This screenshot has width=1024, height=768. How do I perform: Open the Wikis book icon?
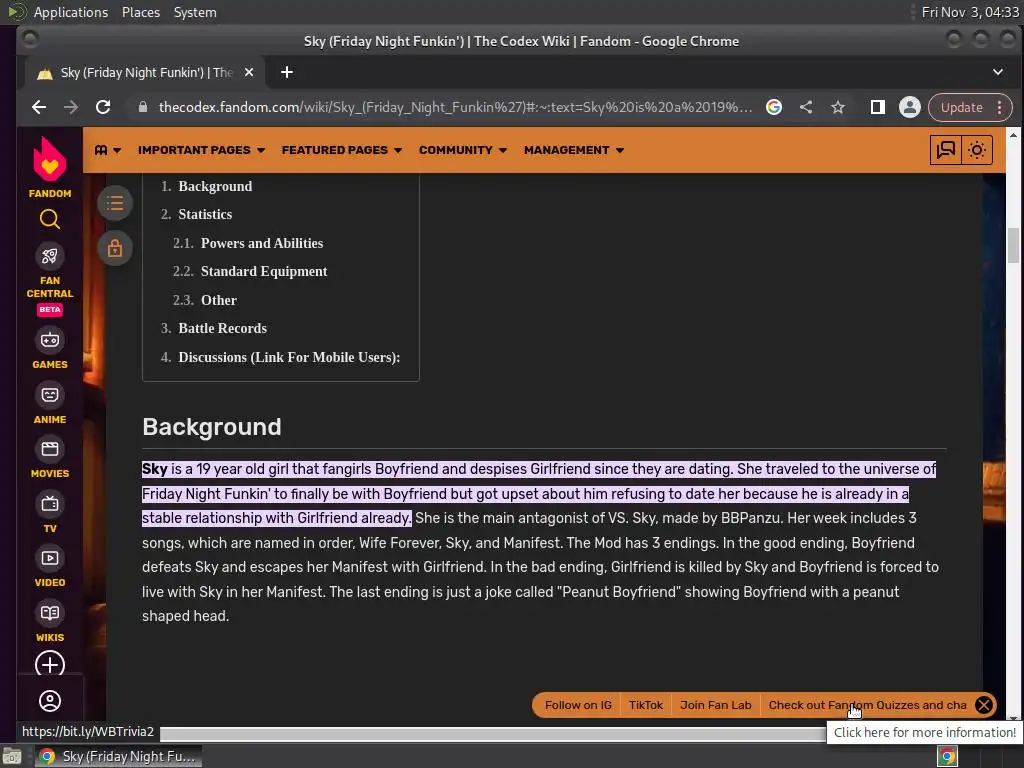pos(50,613)
